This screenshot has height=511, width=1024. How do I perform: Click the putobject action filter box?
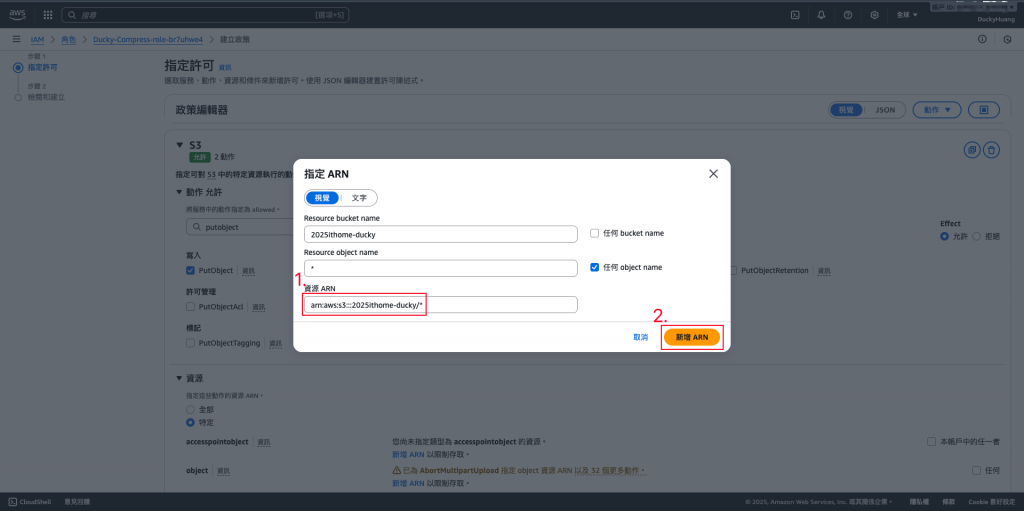pos(240,227)
